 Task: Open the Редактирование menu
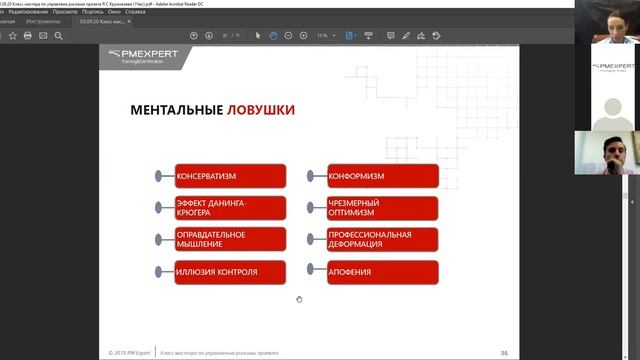coord(28,12)
